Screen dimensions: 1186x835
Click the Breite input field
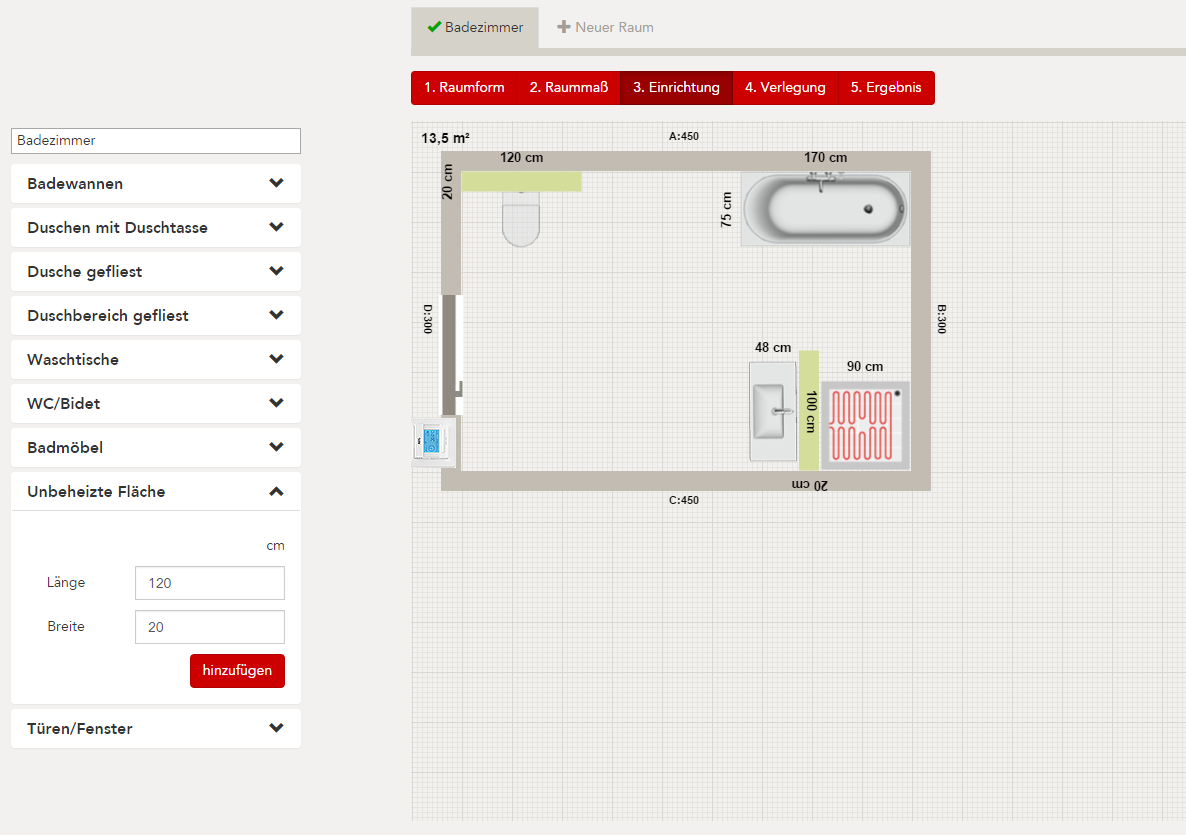click(210, 627)
